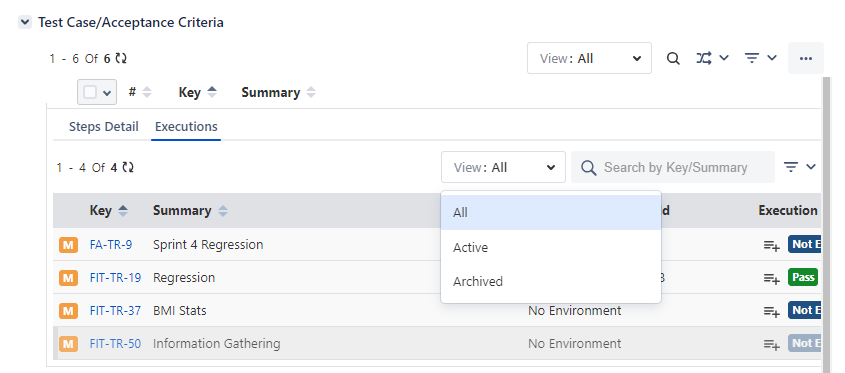Screen dimensions: 845x373
Task: Click the M icon for FIT-TR-50
Action: [68, 344]
